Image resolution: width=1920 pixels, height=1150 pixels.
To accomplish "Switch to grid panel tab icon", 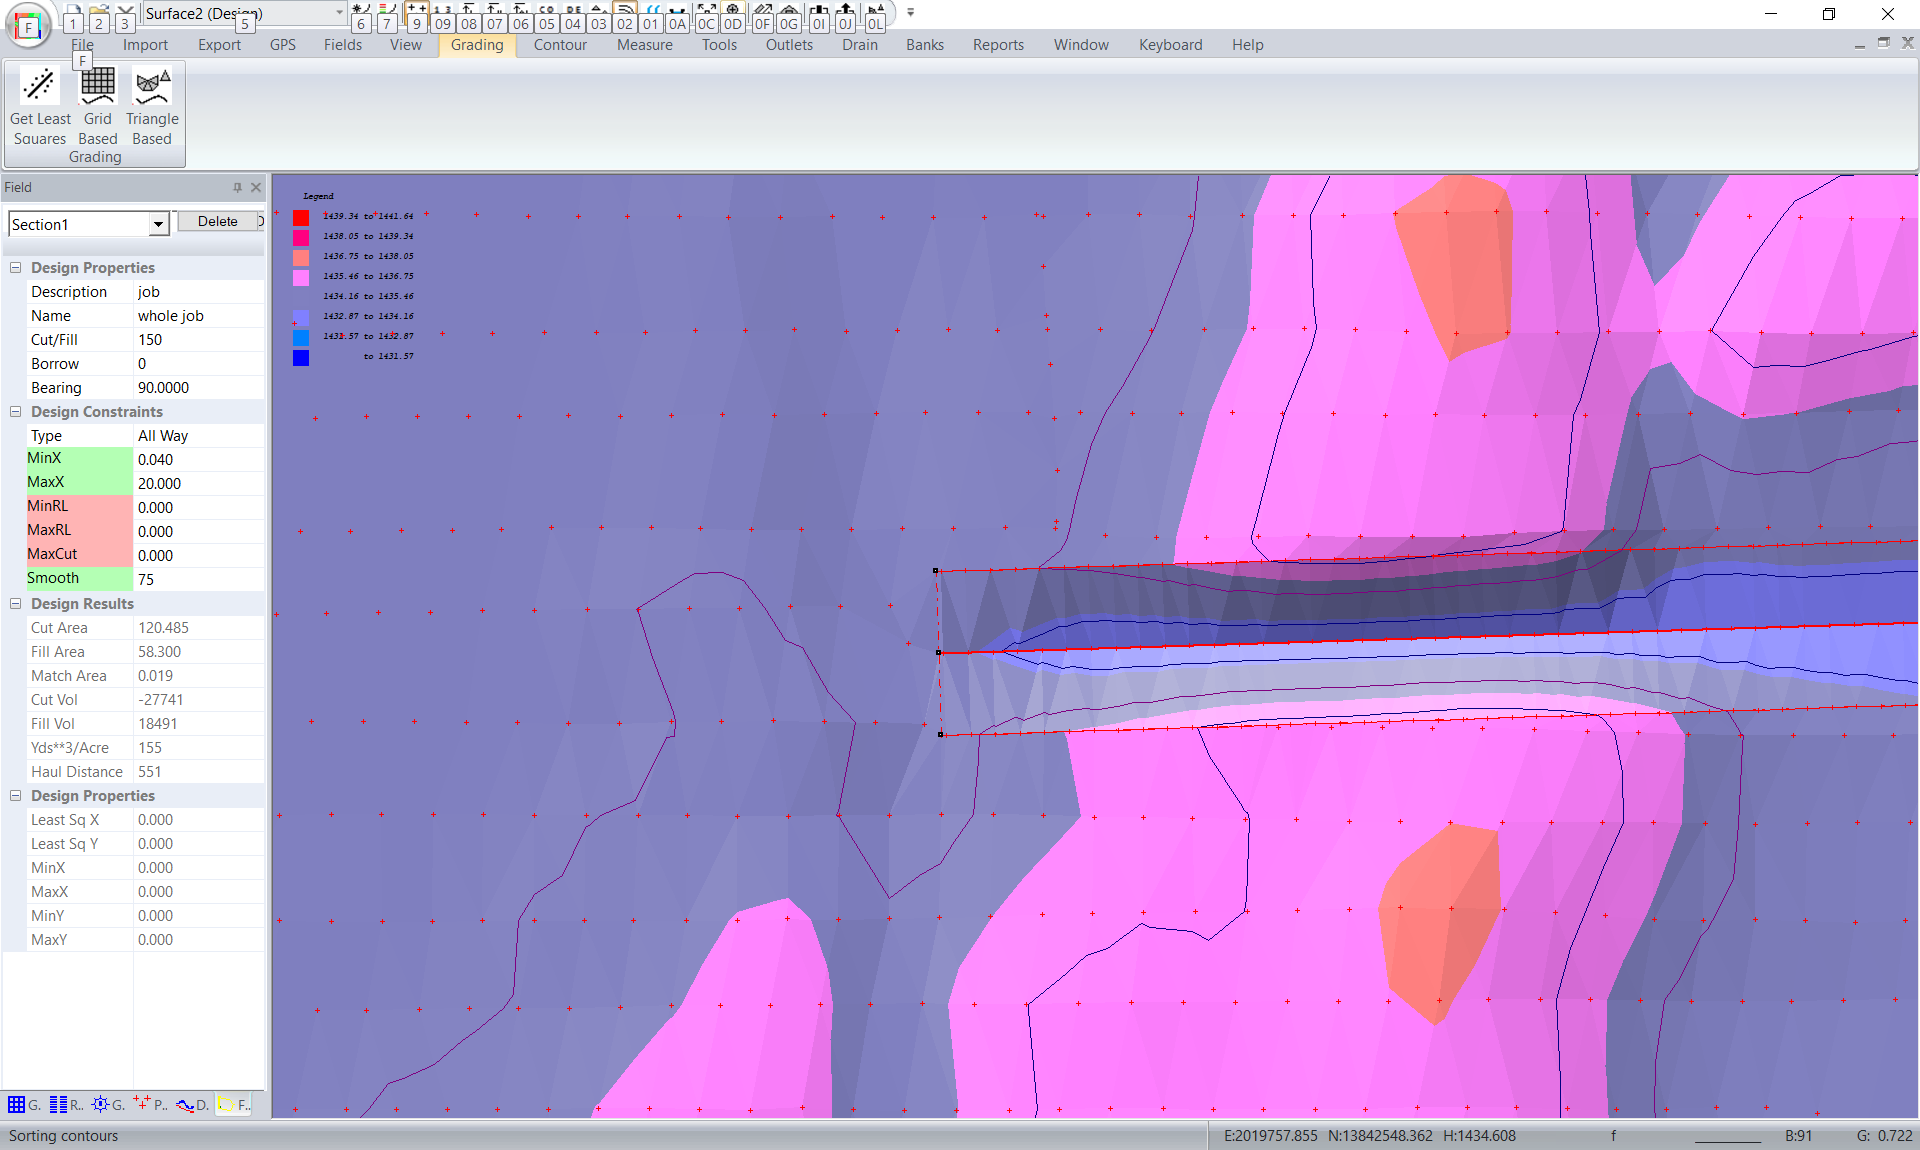I will [17, 1105].
